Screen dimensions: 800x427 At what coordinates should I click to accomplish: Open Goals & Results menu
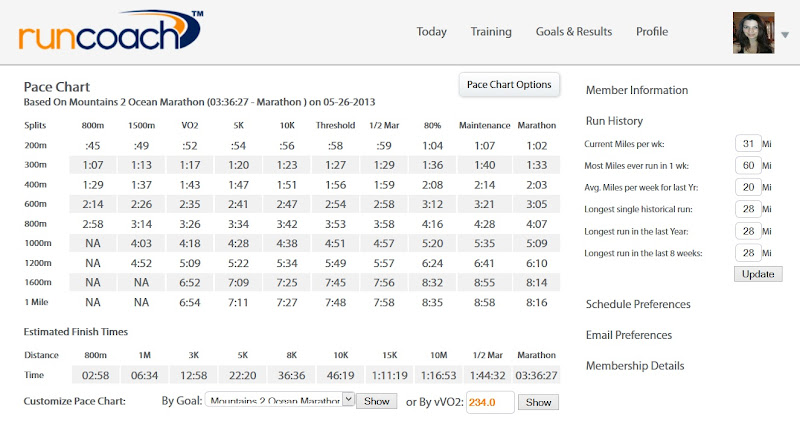(573, 32)
